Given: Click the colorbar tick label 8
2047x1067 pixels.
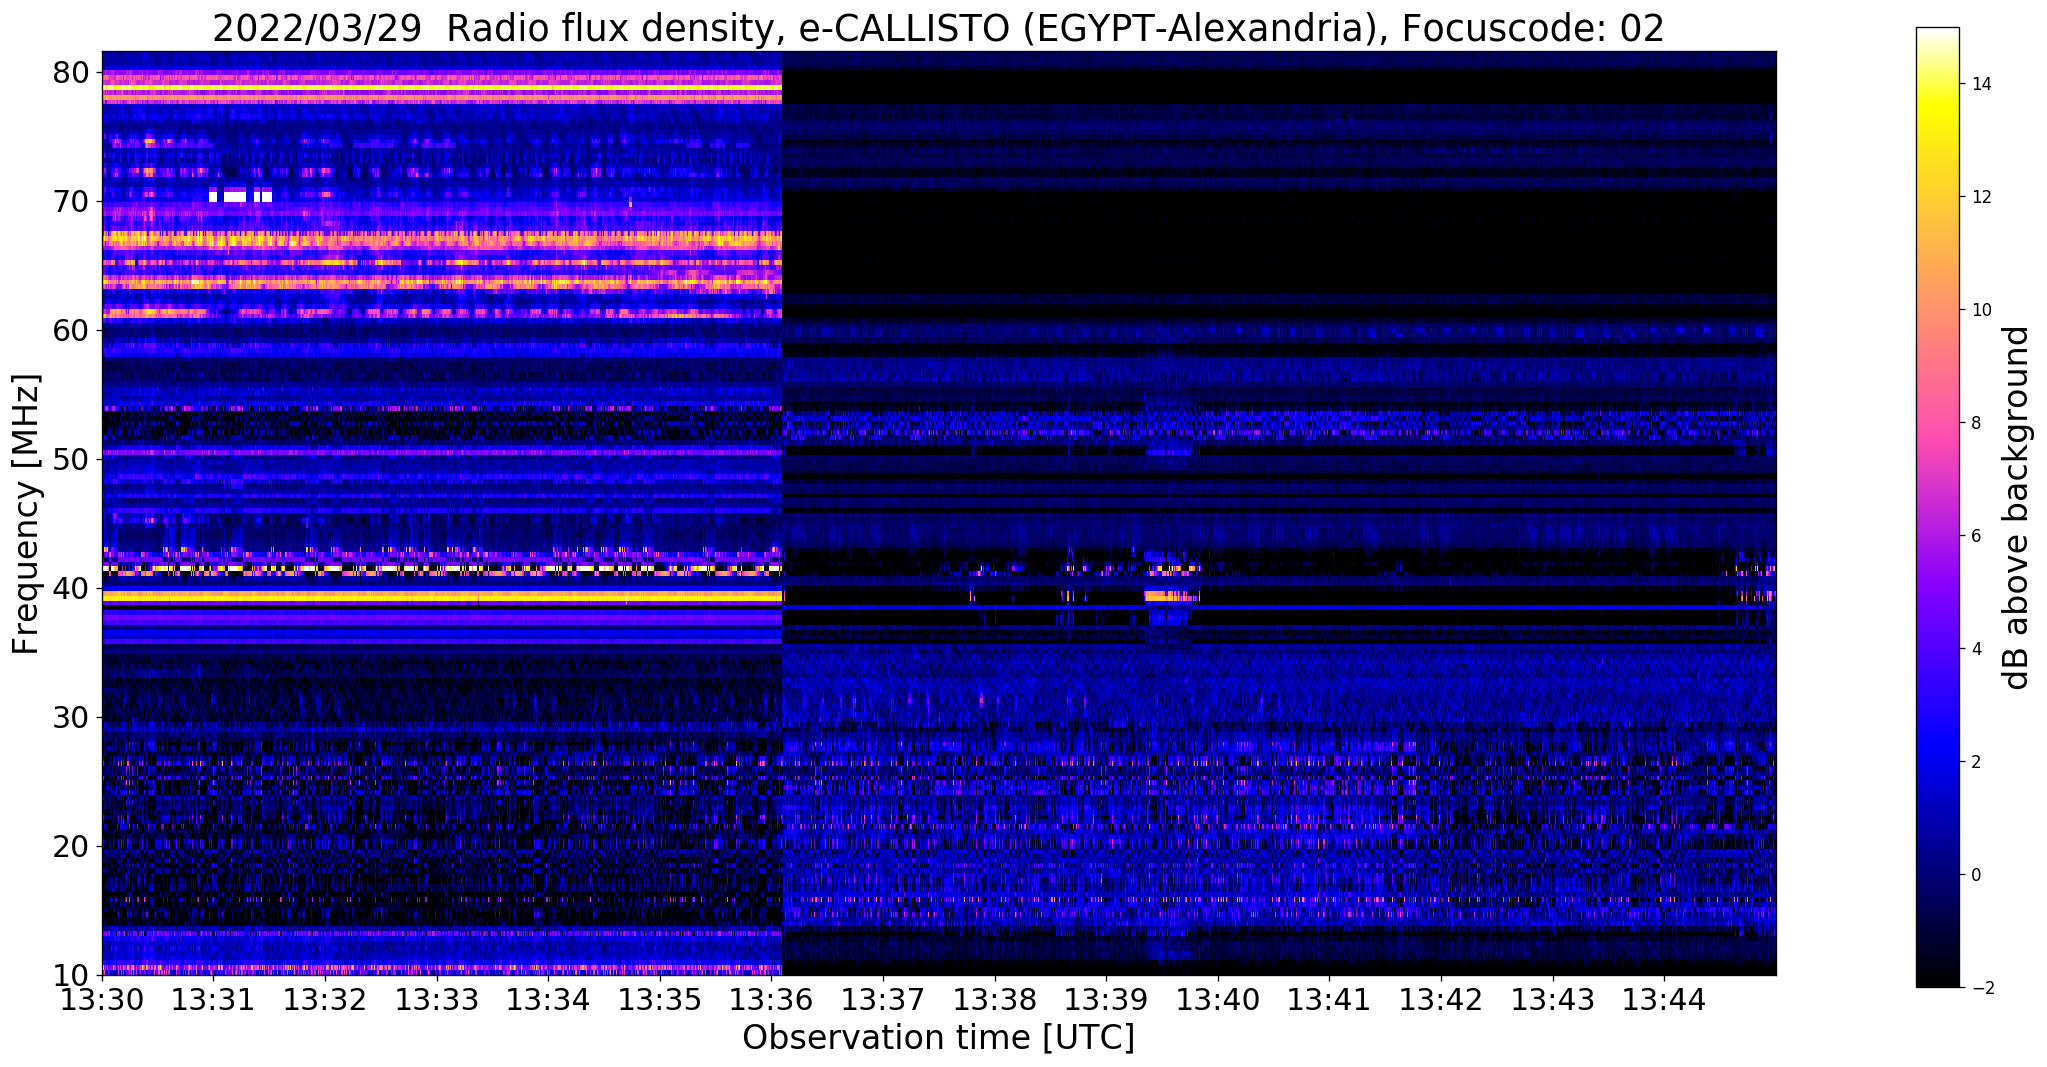Looking at the screenshot, I should coord(1975,423).
